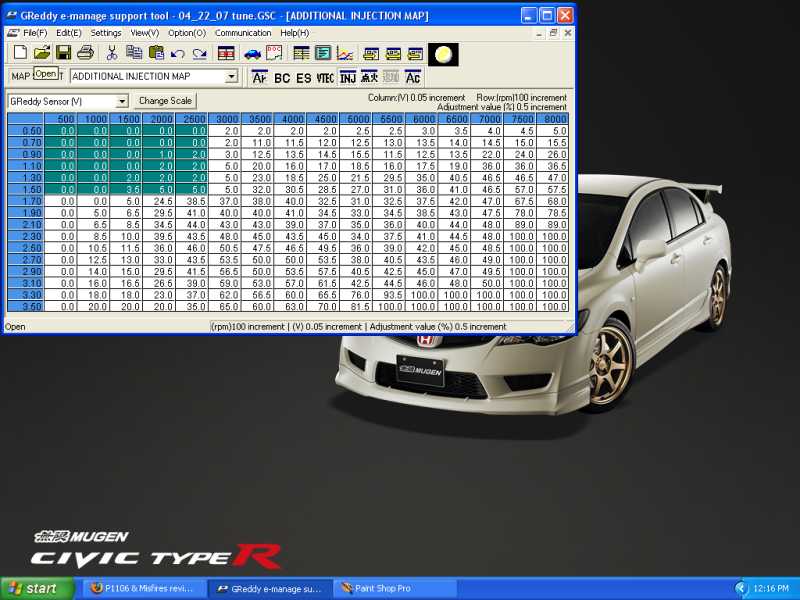Image resolution: width=800 pixels, height=600 pixels.
Task: Toggle the yellow circle indicator button
Action: (443, 53)
